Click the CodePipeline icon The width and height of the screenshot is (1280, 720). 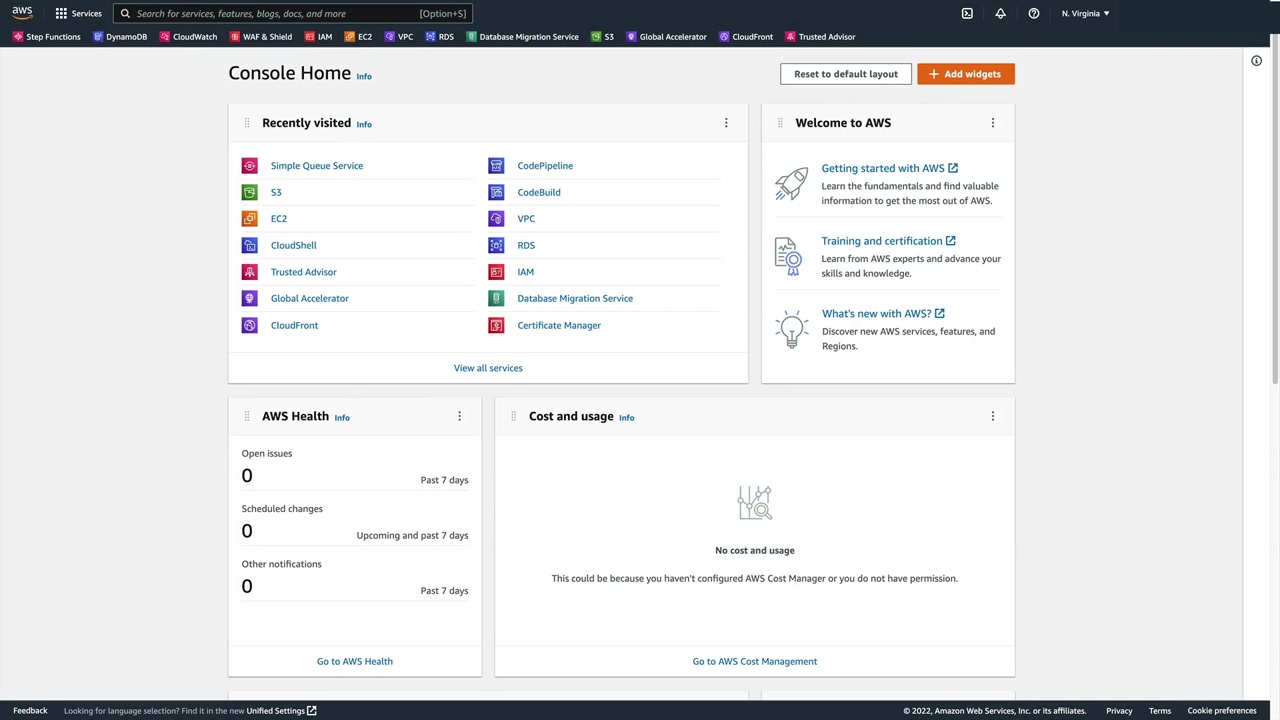(x=496, y=165)
